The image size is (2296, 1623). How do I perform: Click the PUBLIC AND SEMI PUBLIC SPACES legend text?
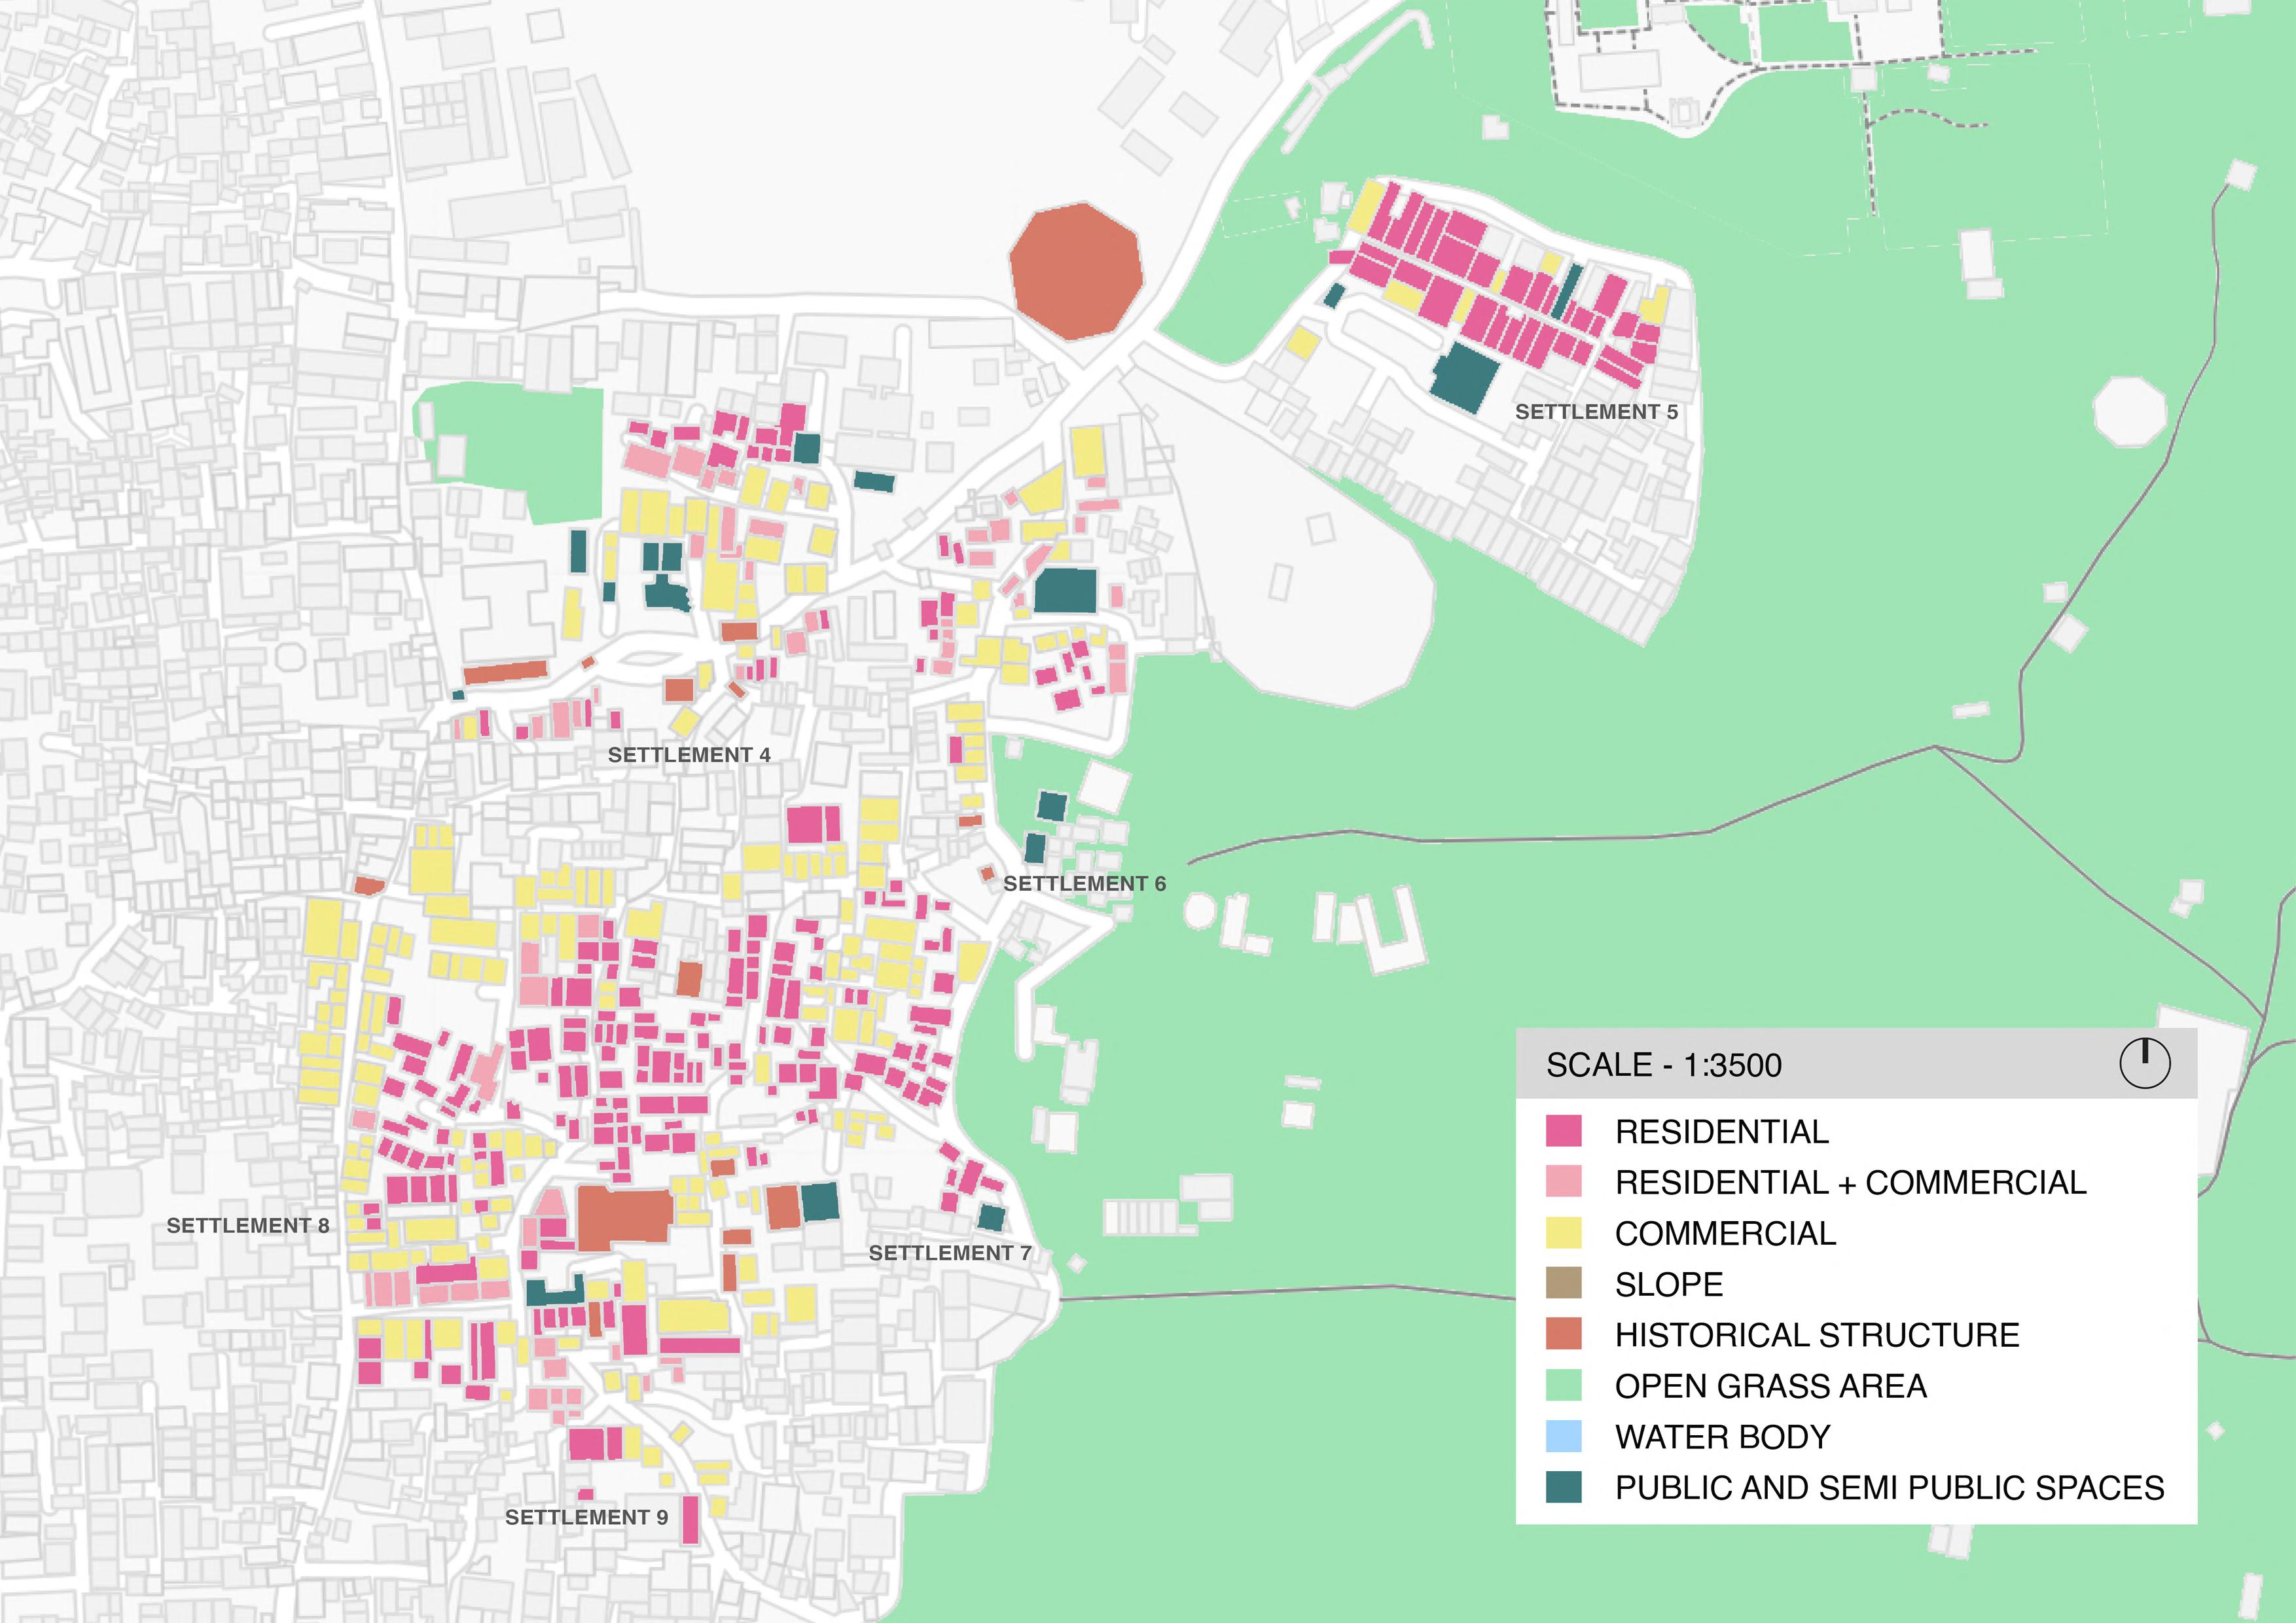(x=1889, y=1488)
